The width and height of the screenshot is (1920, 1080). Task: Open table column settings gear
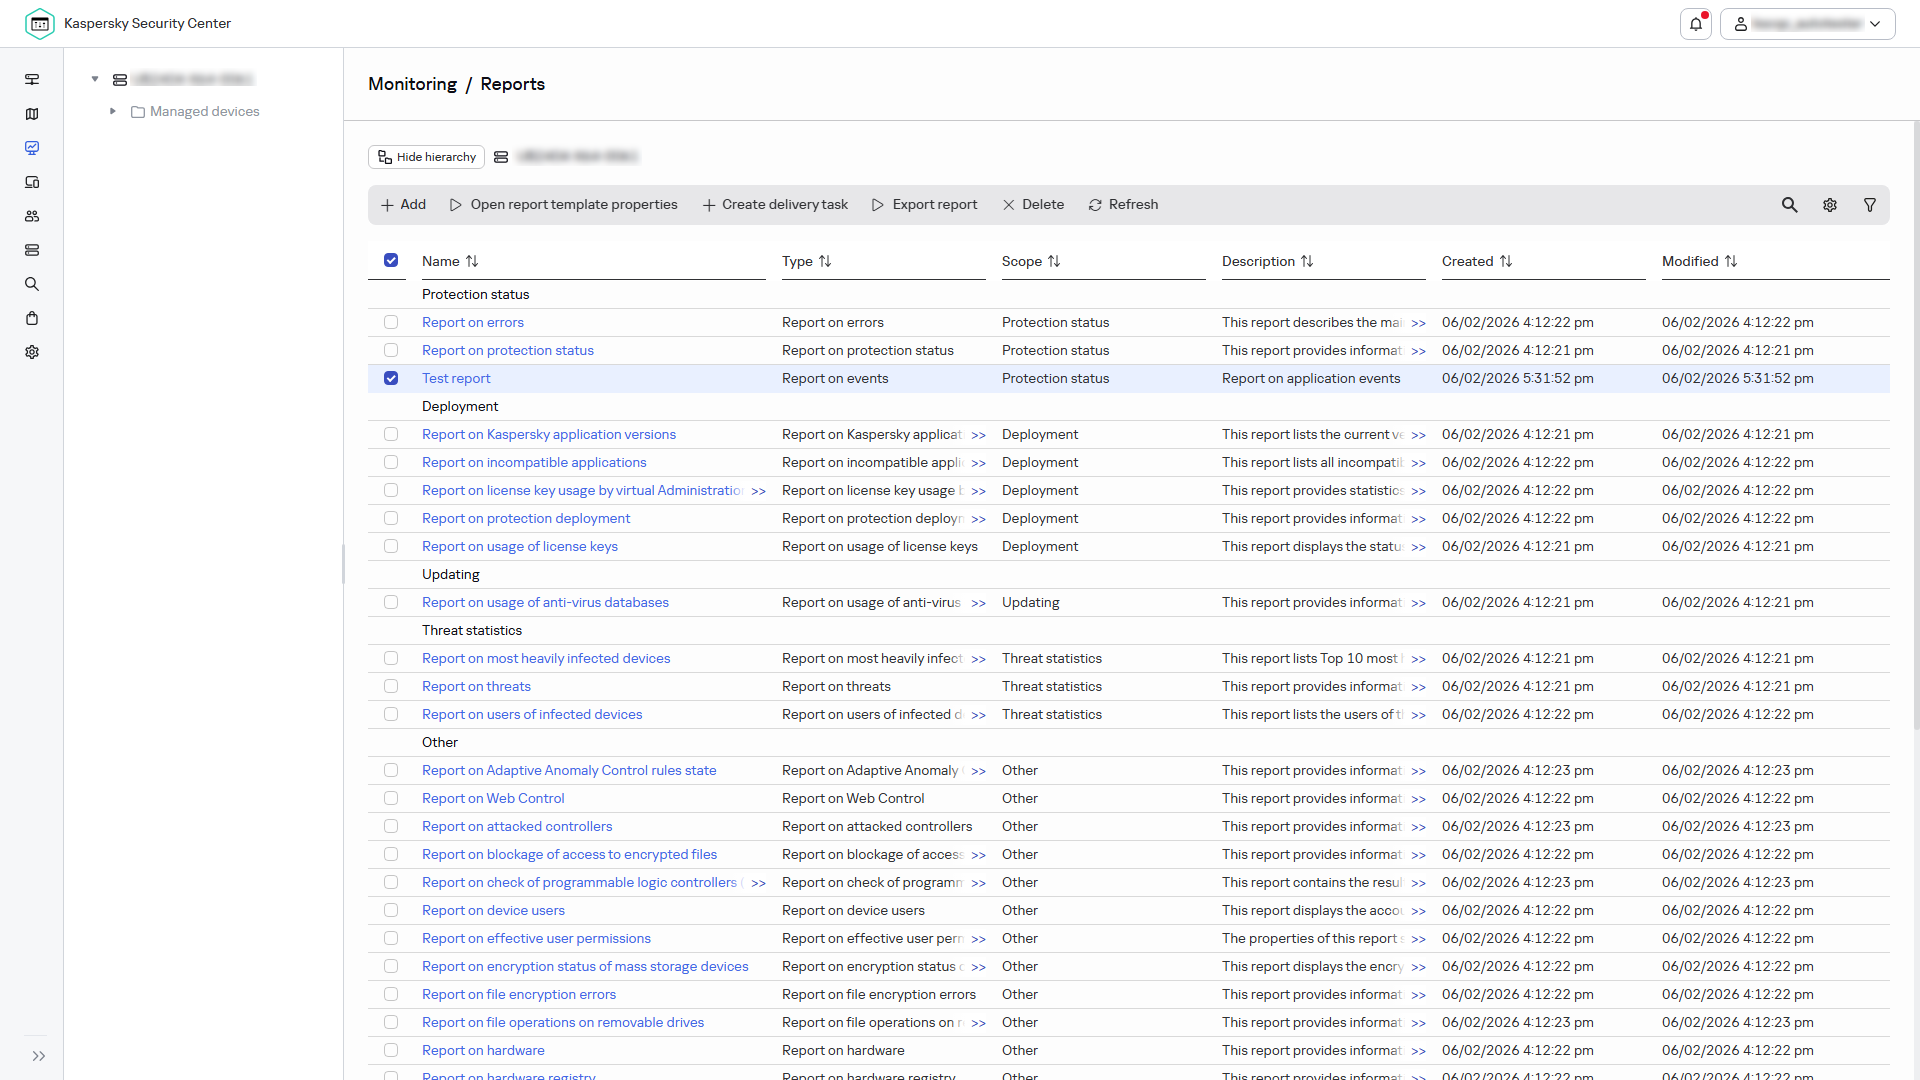(1830, 205)
